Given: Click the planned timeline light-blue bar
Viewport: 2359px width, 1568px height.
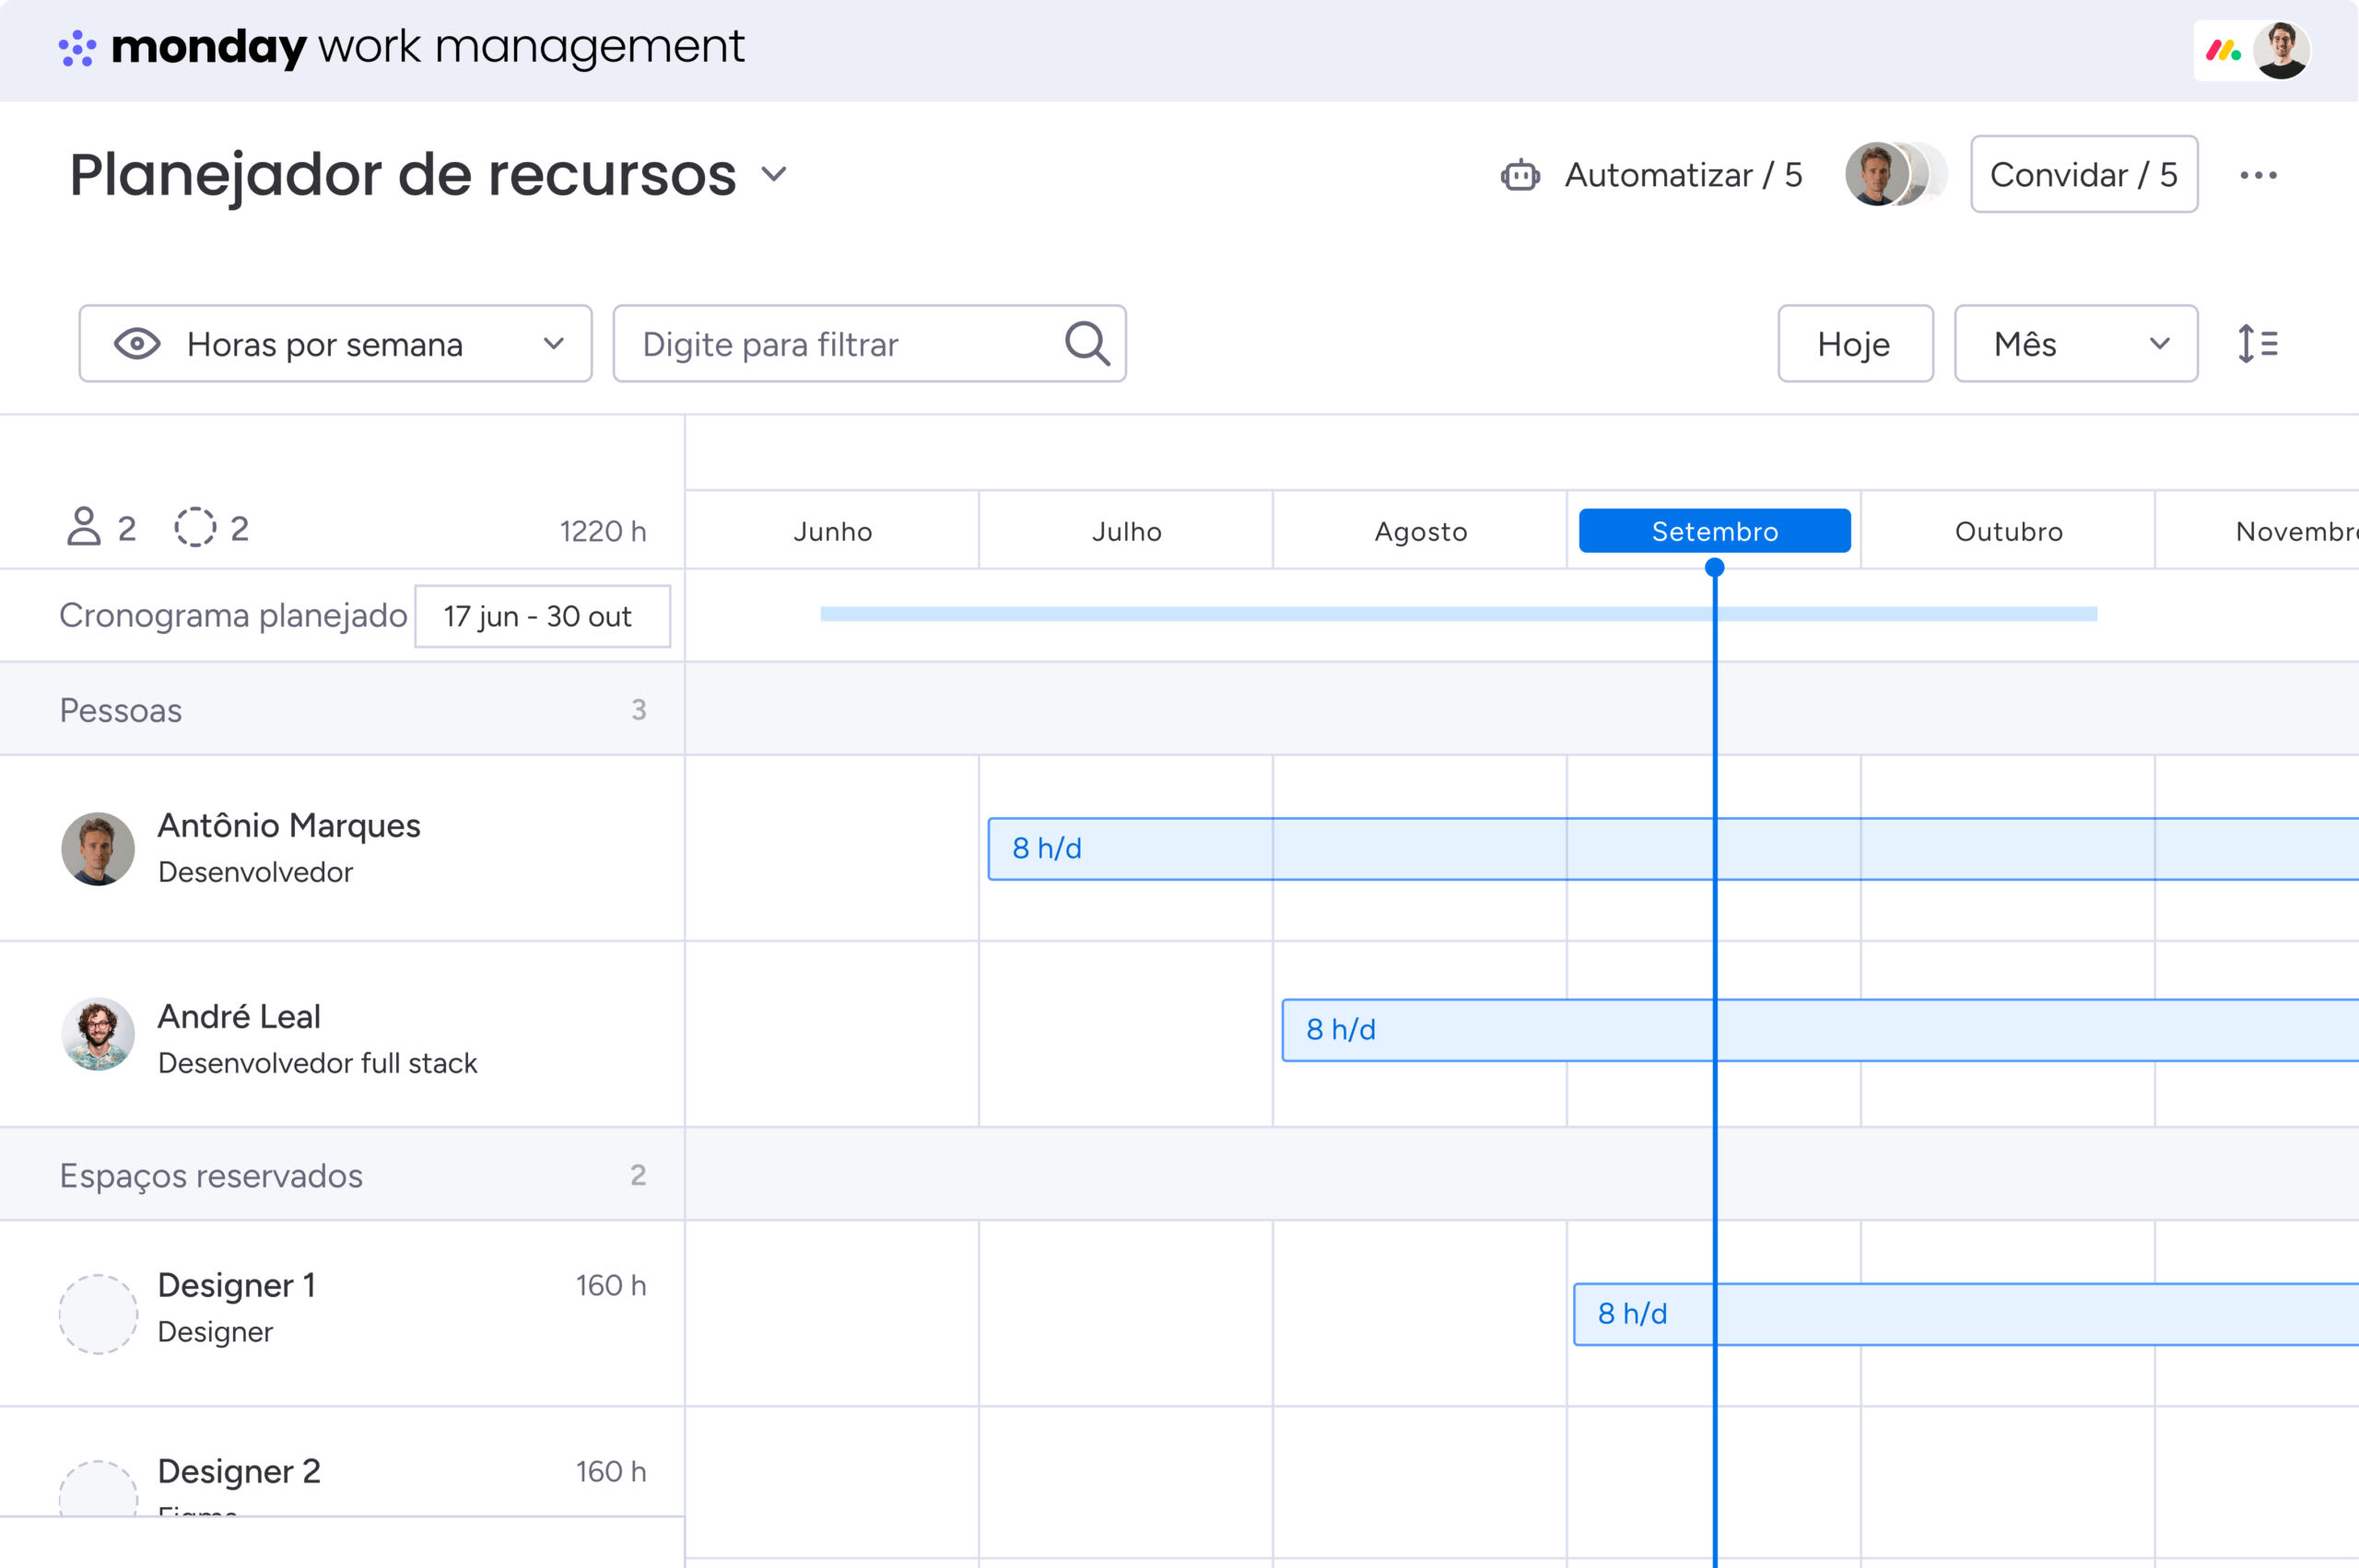Looking at the screenshot, I should click(1458, 614).
